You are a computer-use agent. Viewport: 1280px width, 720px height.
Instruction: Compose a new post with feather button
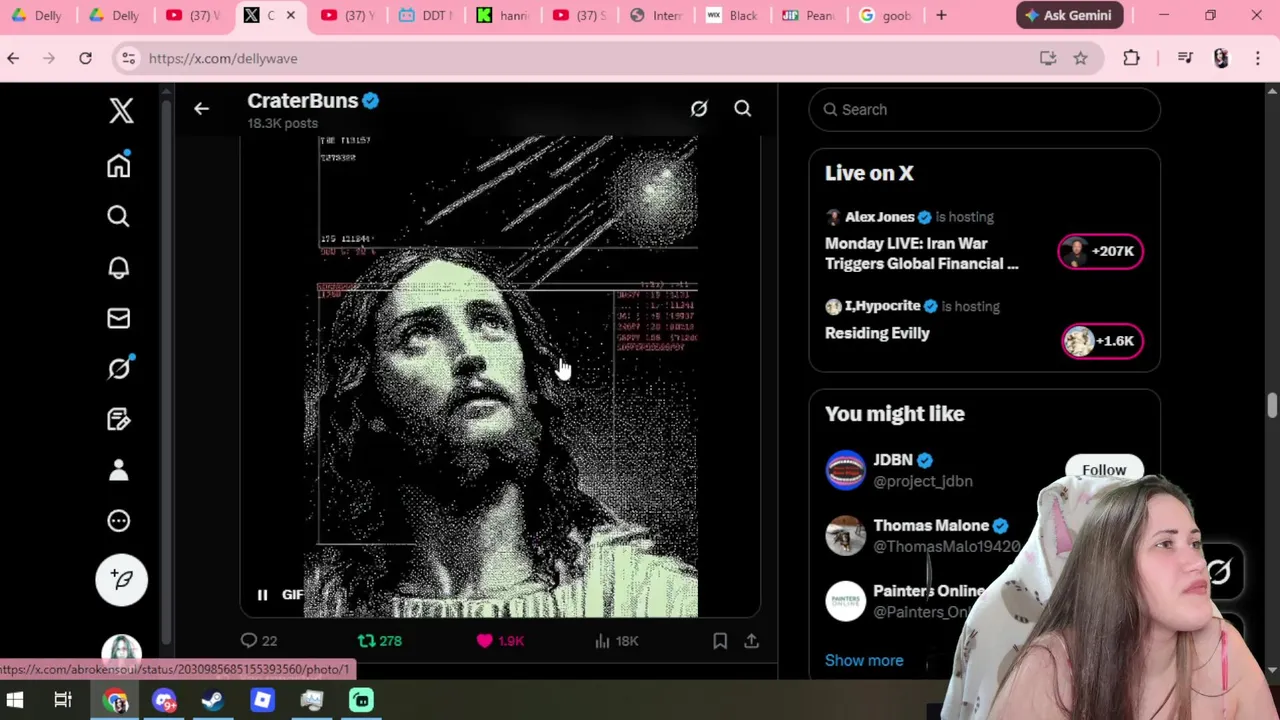coord(121,579)
